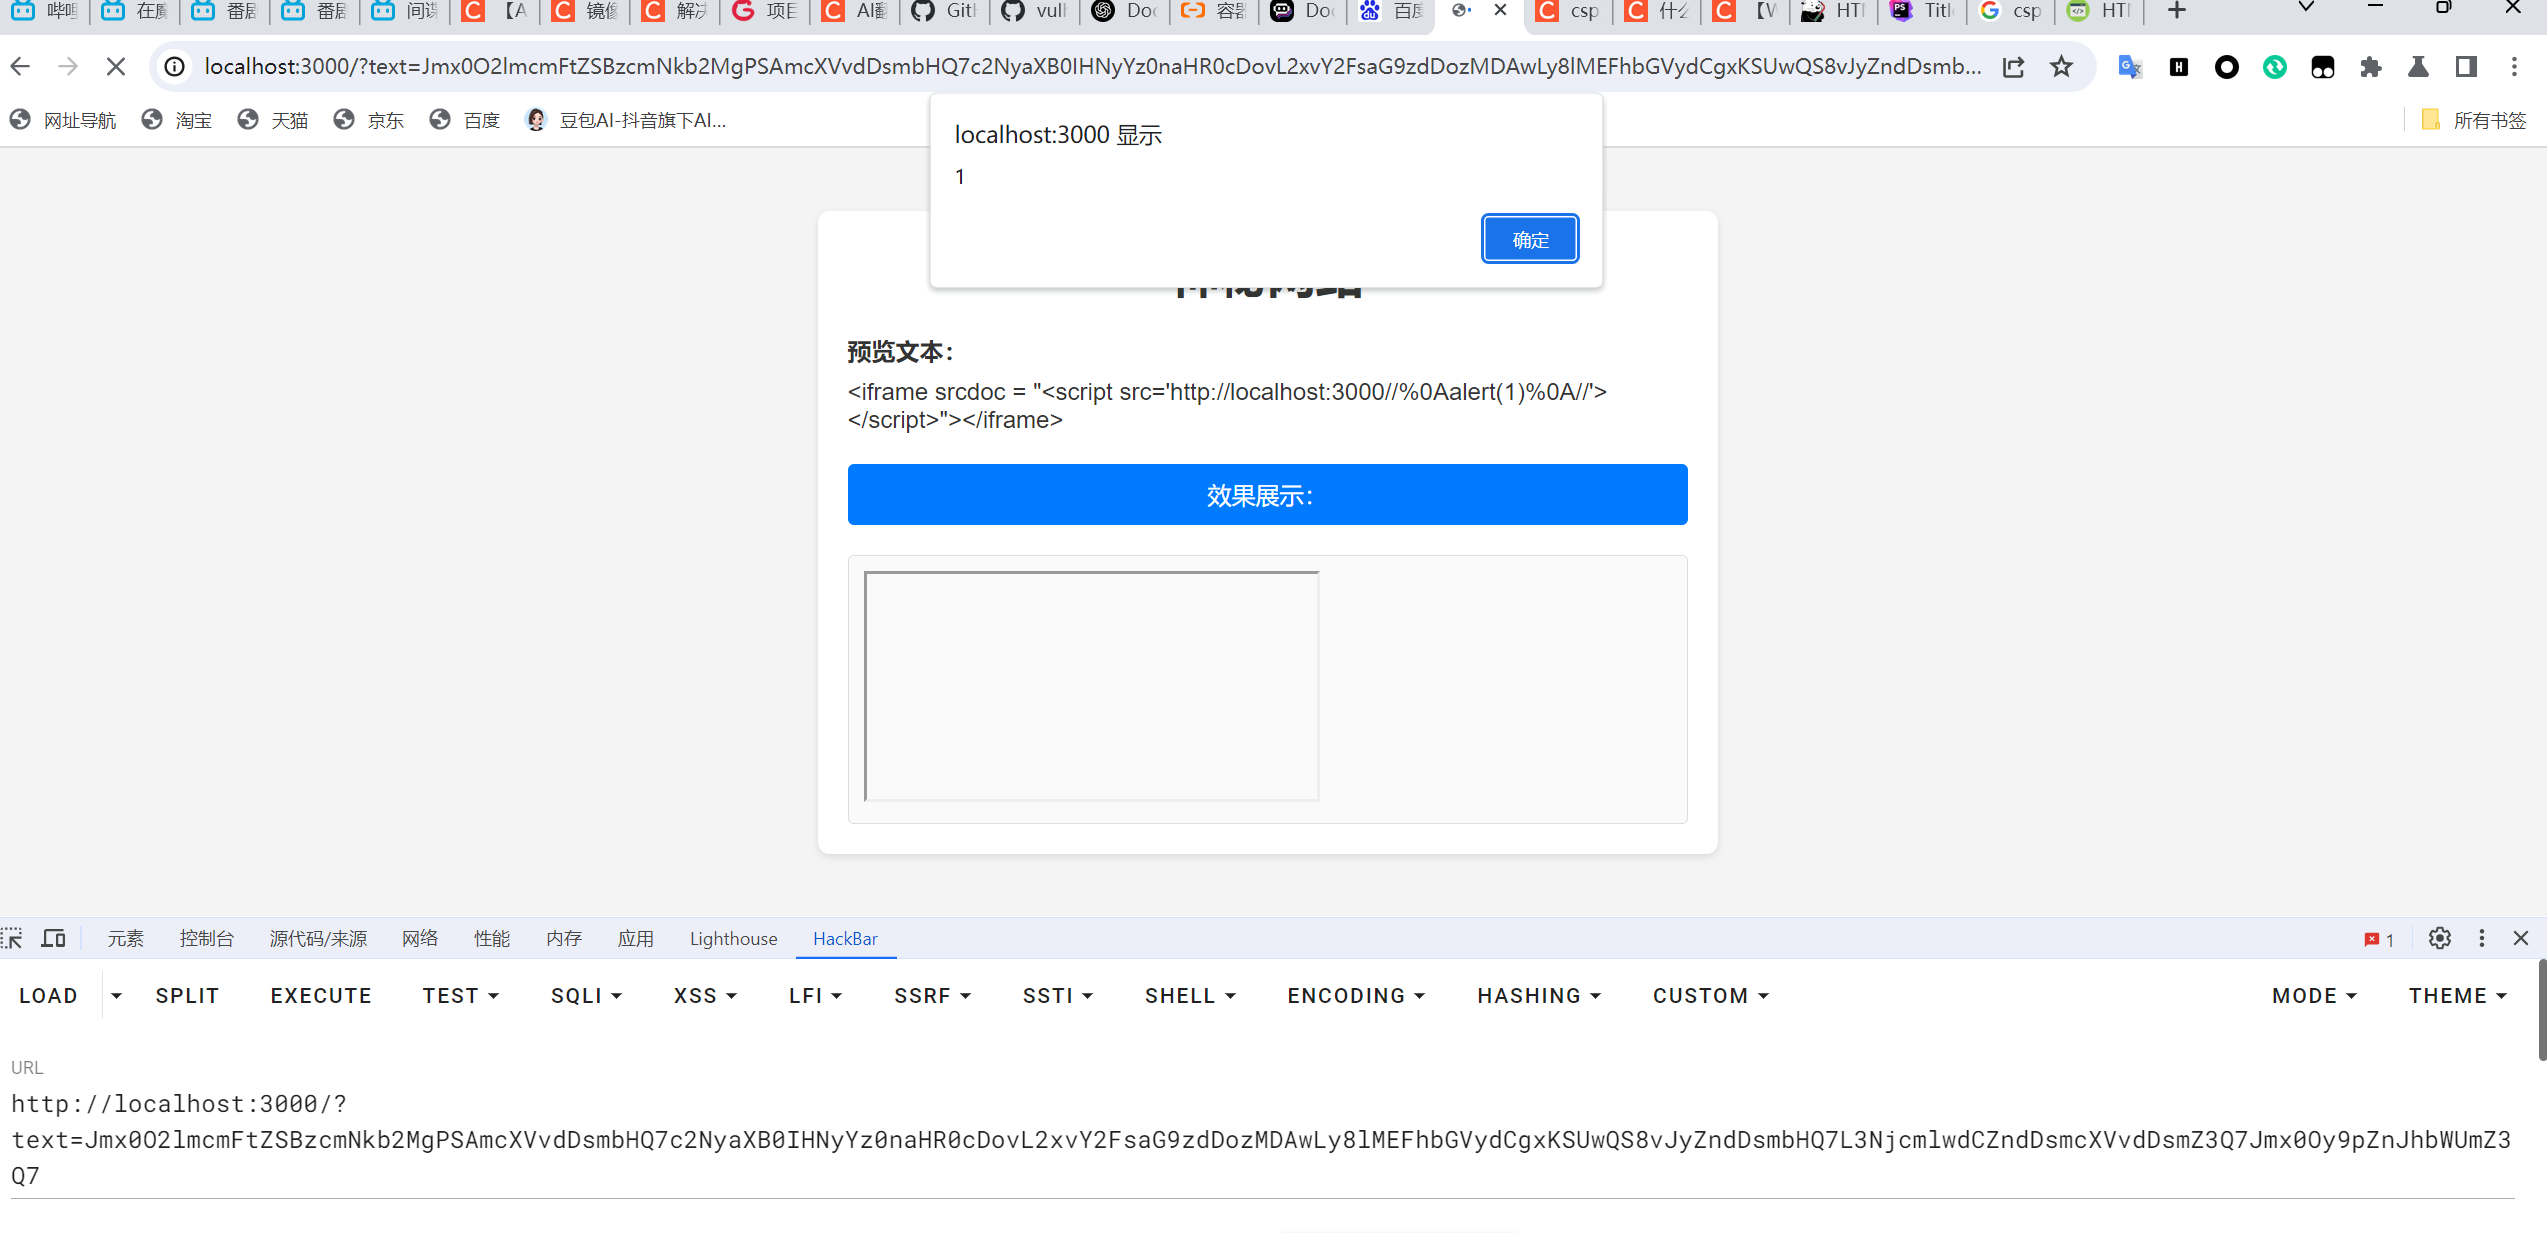The width and height of the screenshot is (2547, 1233).
Task: Activate the DevTools inspect element icon
Action: (12, 938)
